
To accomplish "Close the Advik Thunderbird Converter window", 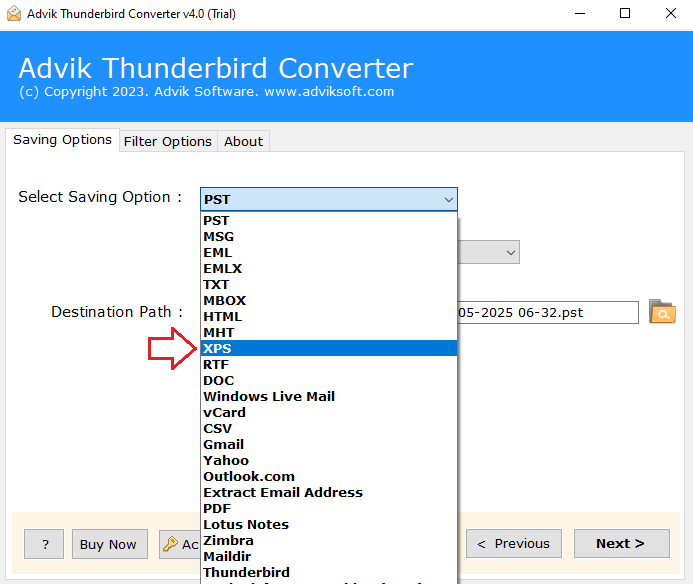I will point(670,14).
